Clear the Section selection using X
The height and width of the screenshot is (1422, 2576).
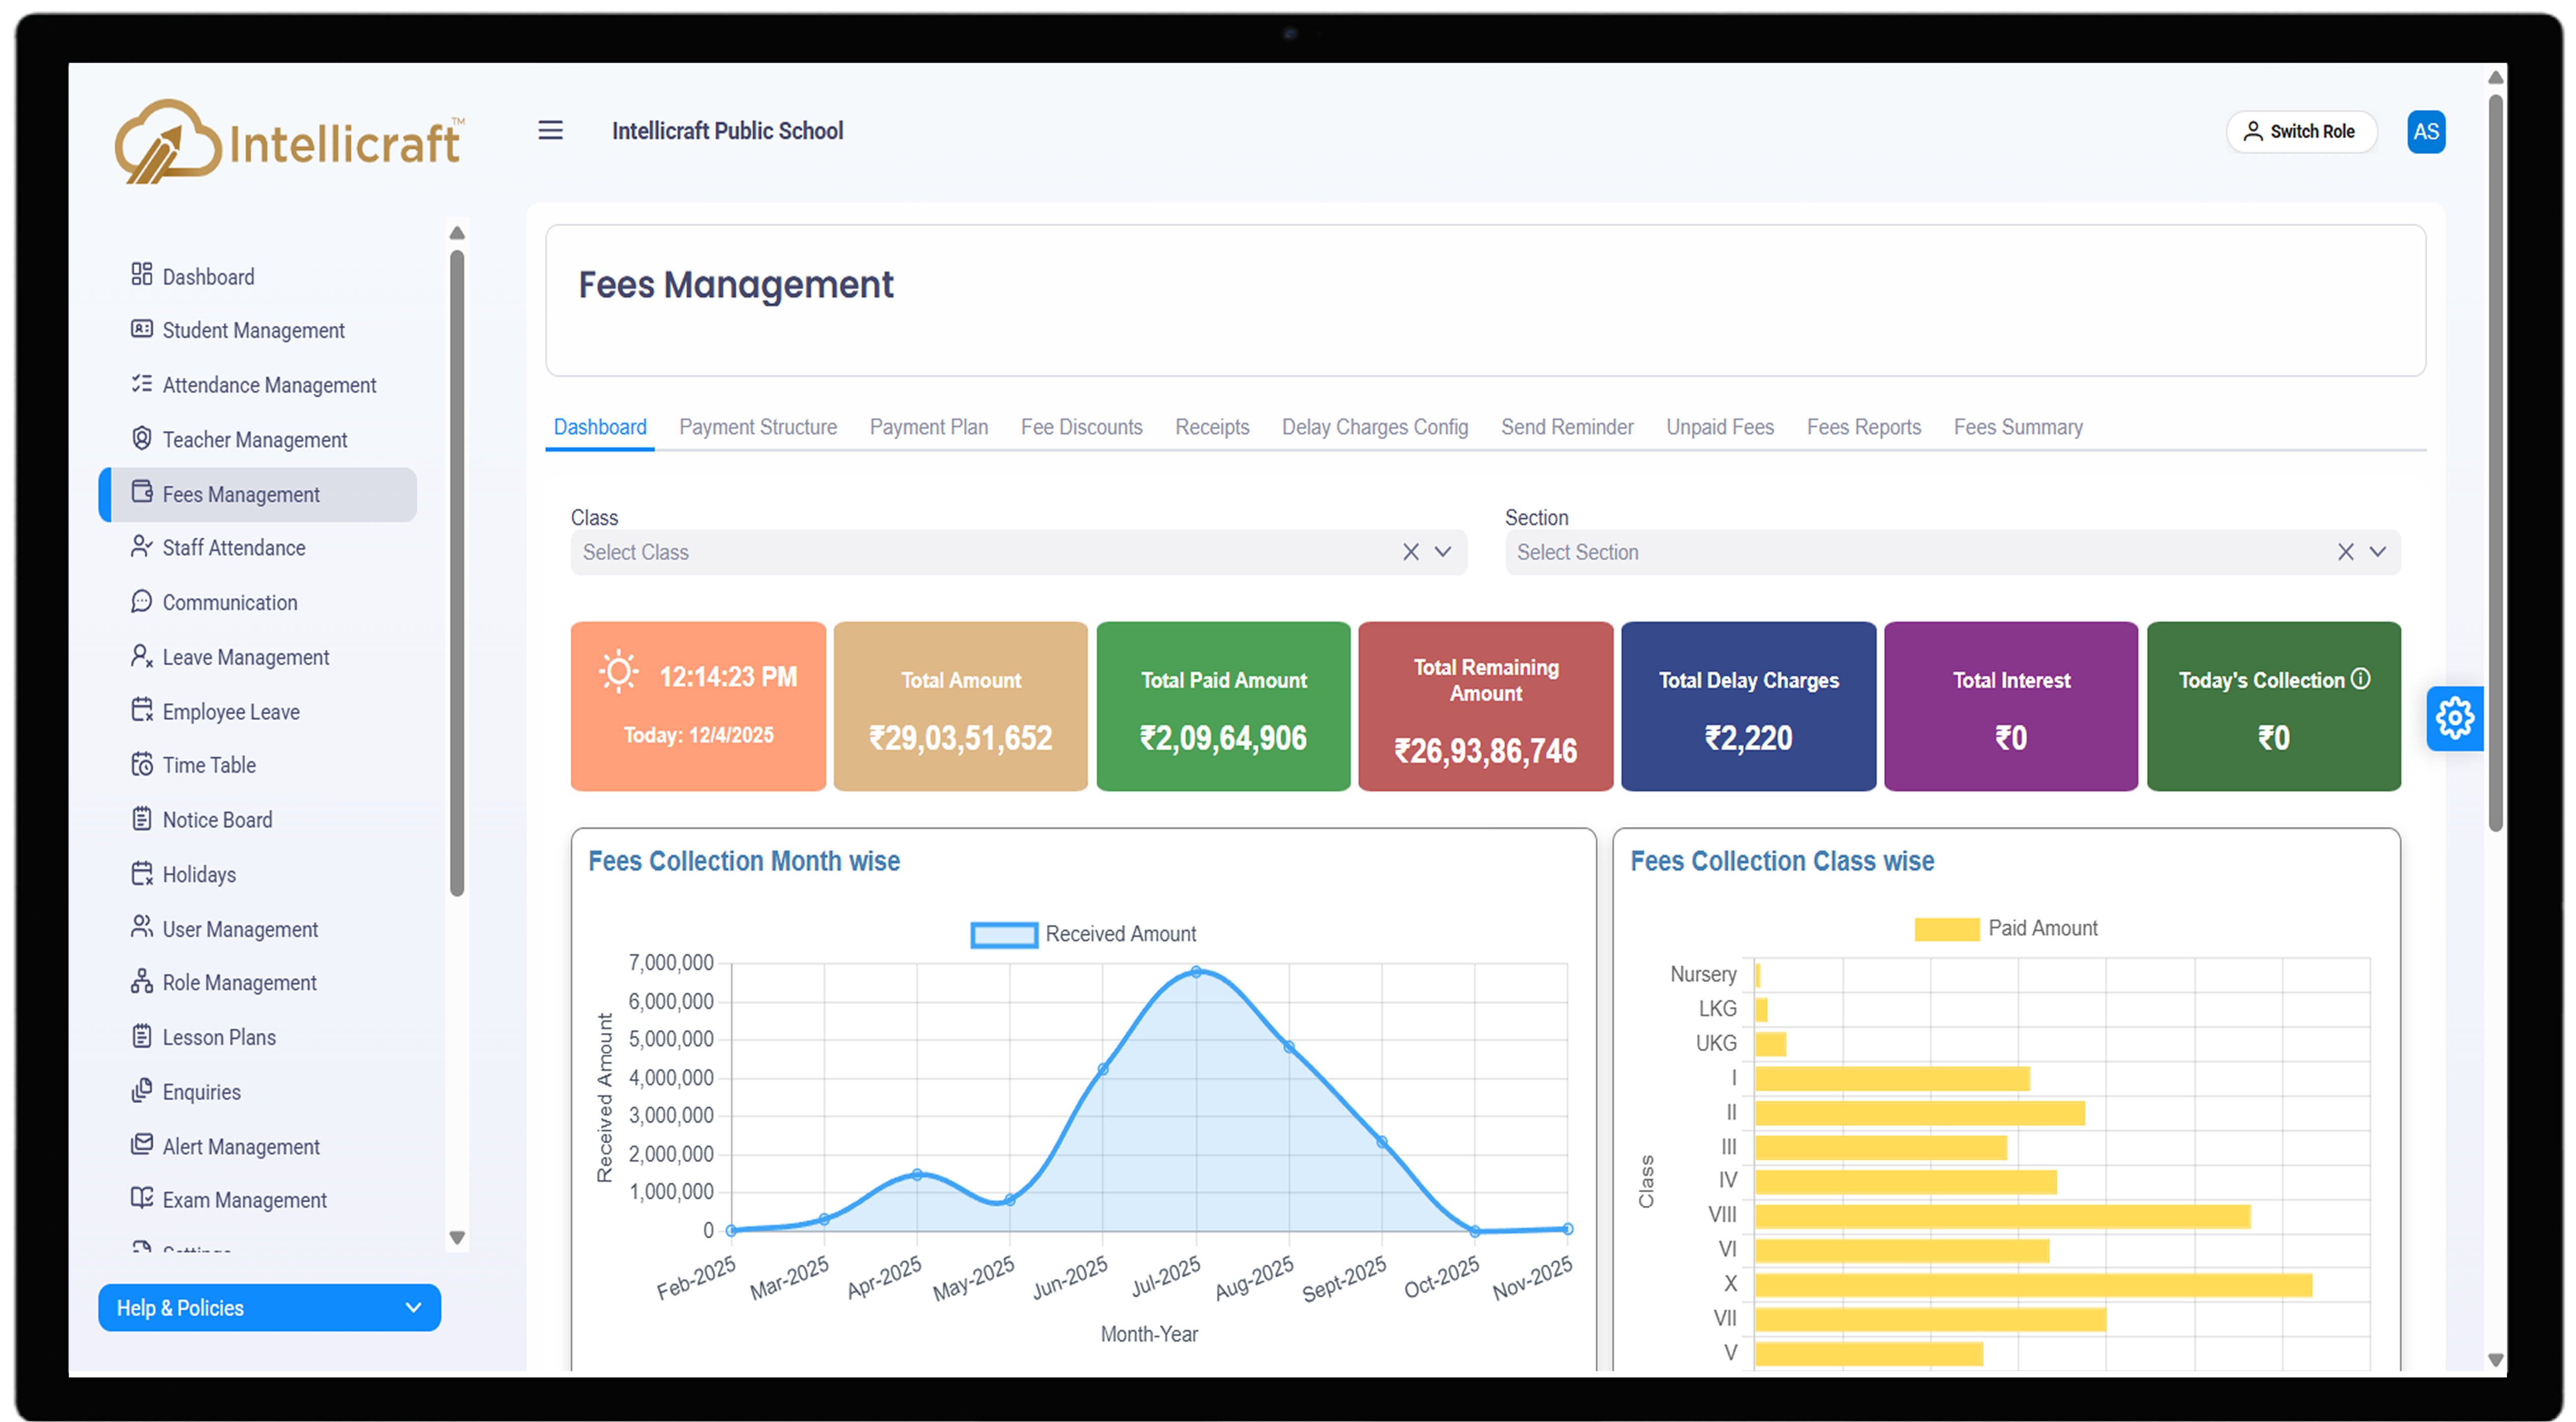2346,551
